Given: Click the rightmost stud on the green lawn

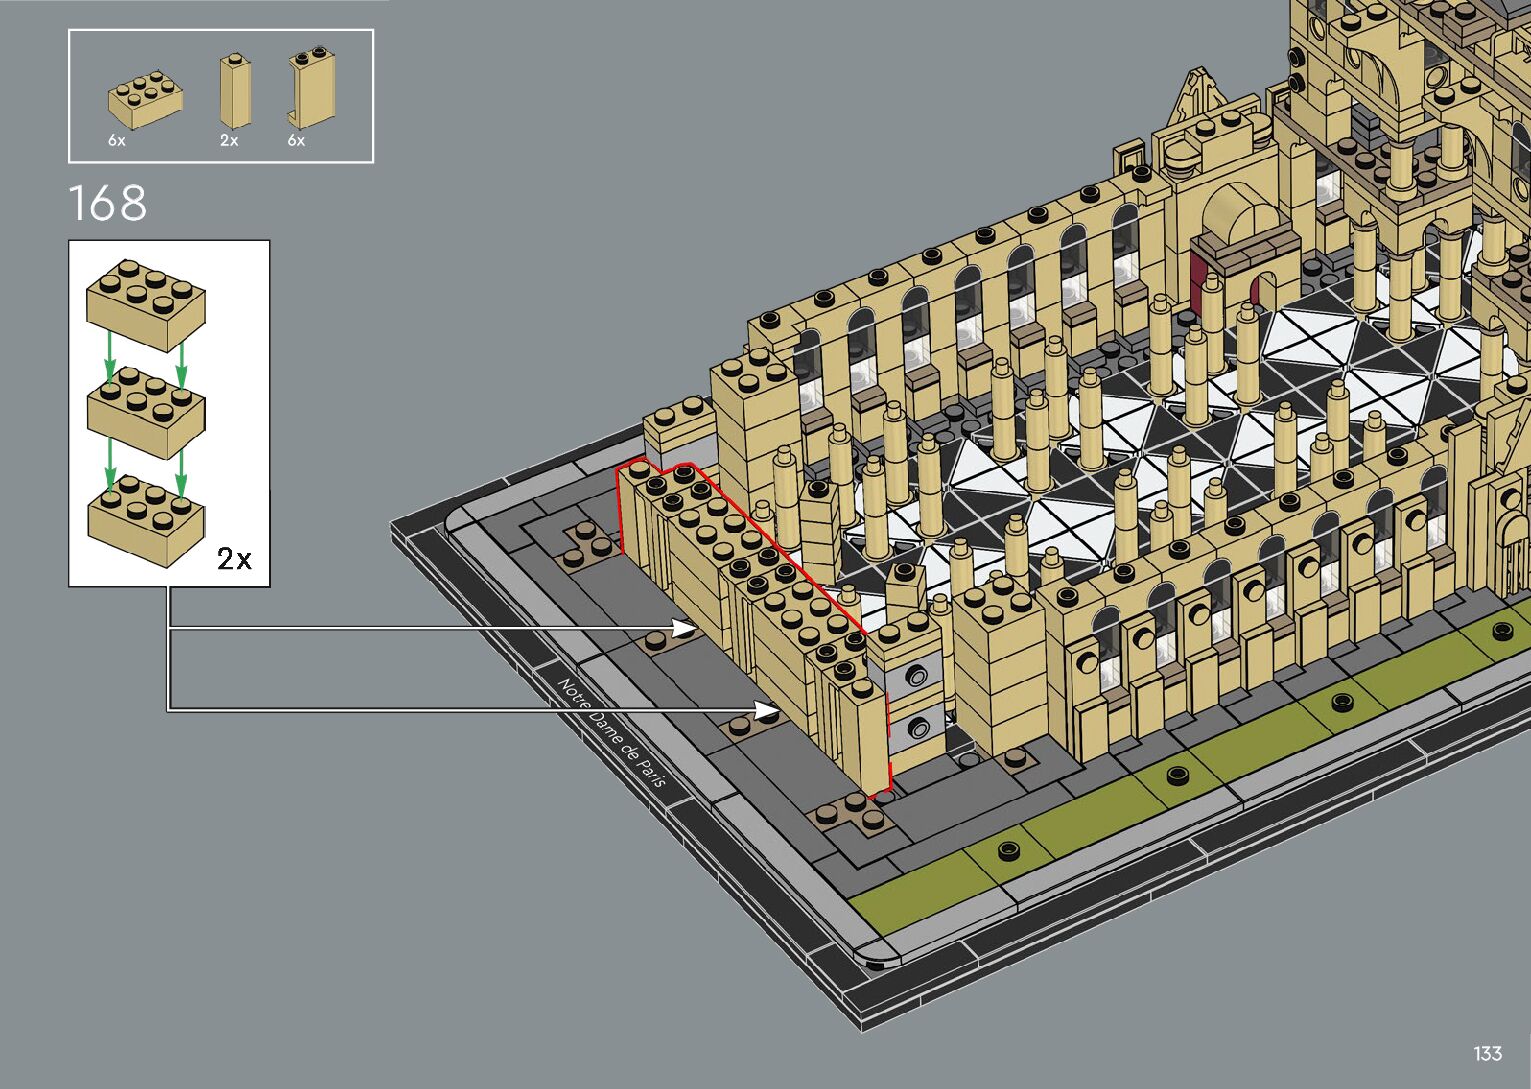Looking at the screenshot, I should (1502, 630).
